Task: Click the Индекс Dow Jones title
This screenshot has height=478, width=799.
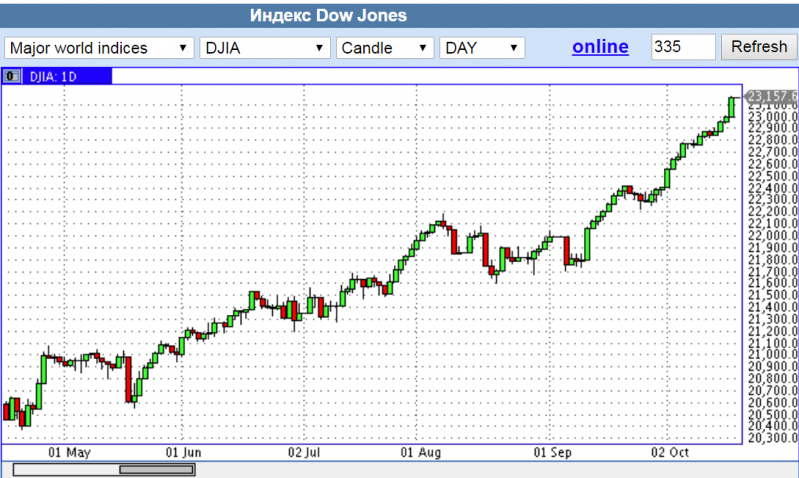Action: pos(328,15)
